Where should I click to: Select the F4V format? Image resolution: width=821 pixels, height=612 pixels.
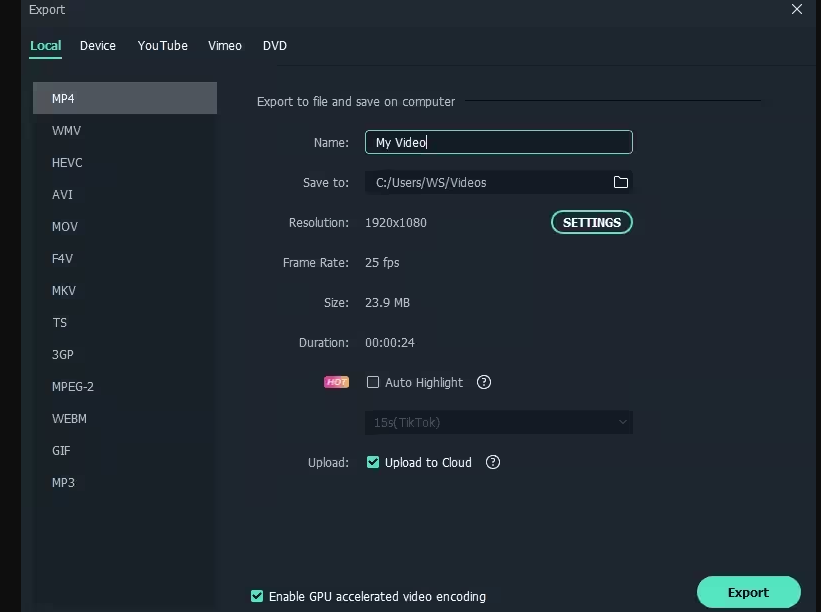tap(125, 258)
